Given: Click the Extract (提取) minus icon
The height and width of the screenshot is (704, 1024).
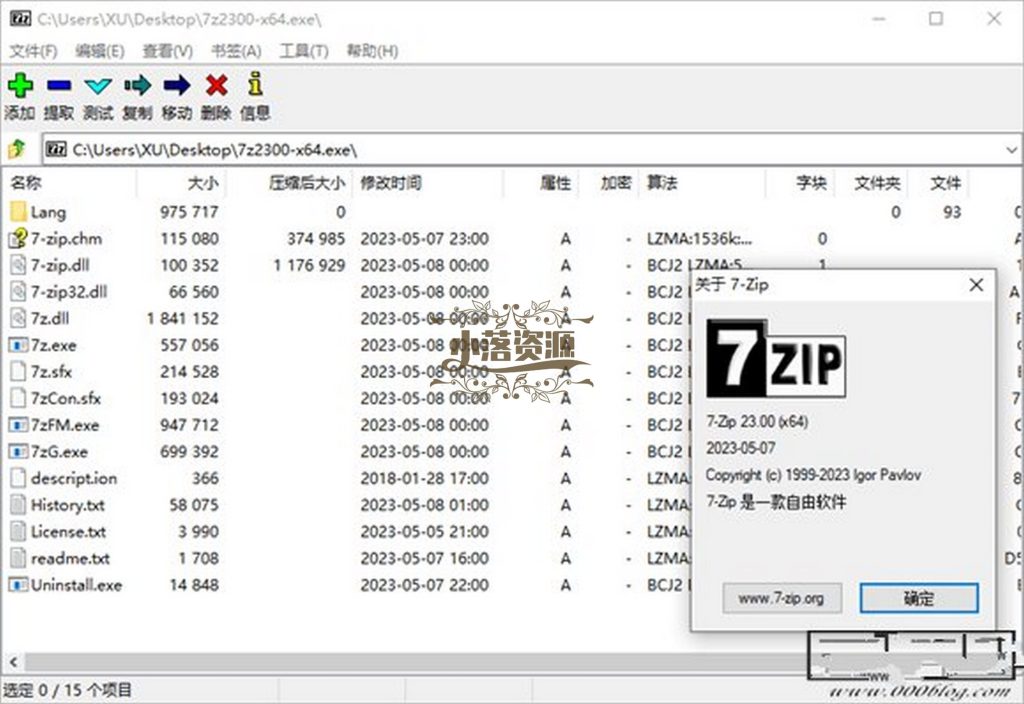Looking at the screenshot, I should pyautogui.click(x=59, y=85).
